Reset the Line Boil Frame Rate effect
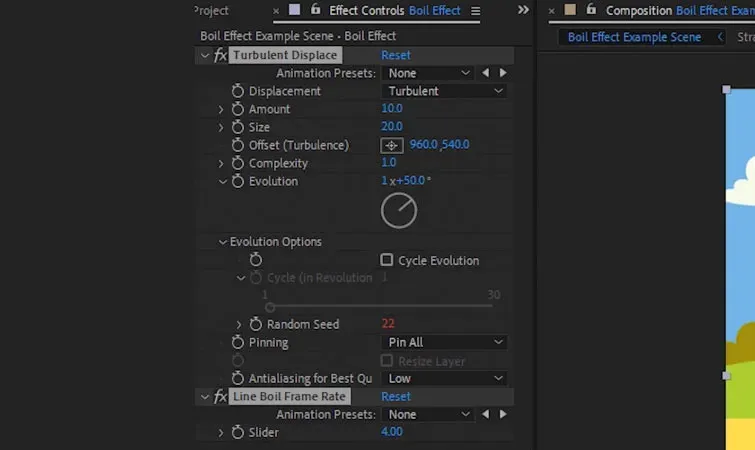This screenshot has height=450, width=755. (x=396, y=397)
